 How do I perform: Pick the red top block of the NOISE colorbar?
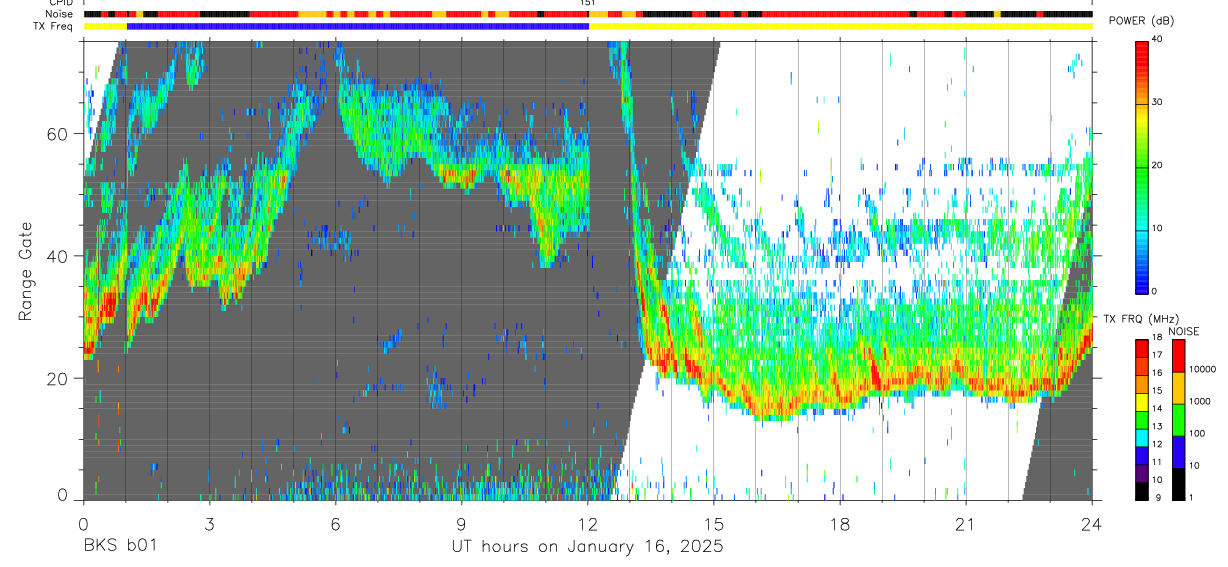point(1179,356)
